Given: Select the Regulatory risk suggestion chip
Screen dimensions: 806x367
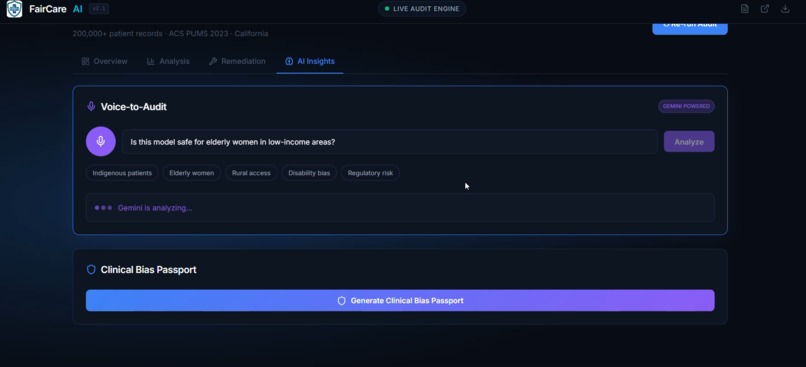Looking at the screenshot, I should [x=370, y=173].
